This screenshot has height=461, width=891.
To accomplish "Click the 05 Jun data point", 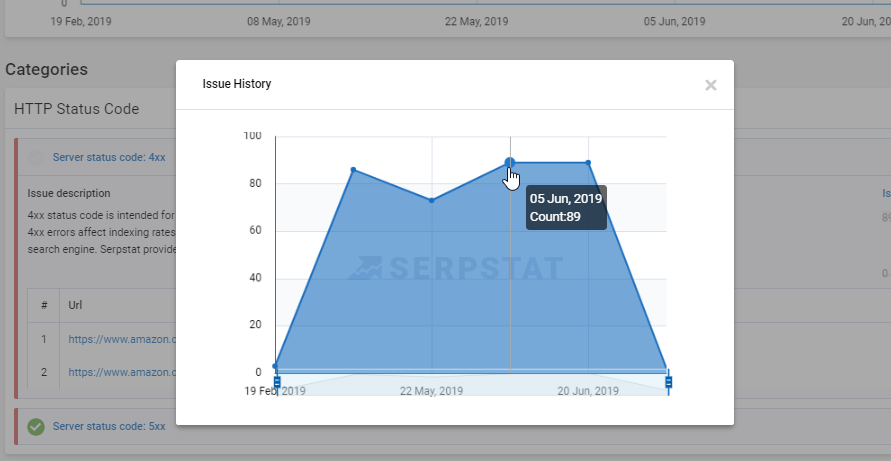I will click(510, 163).
